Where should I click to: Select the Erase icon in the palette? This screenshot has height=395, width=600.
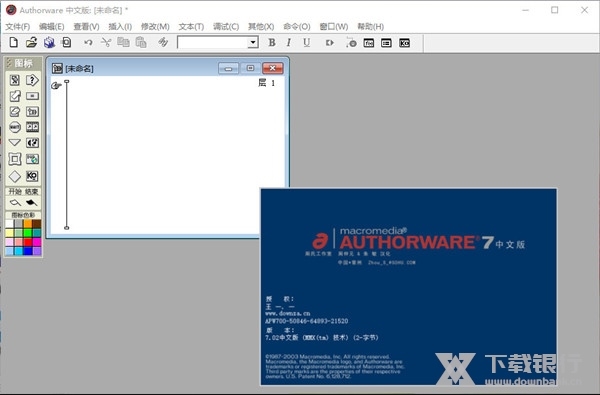(x=15, y=111)
